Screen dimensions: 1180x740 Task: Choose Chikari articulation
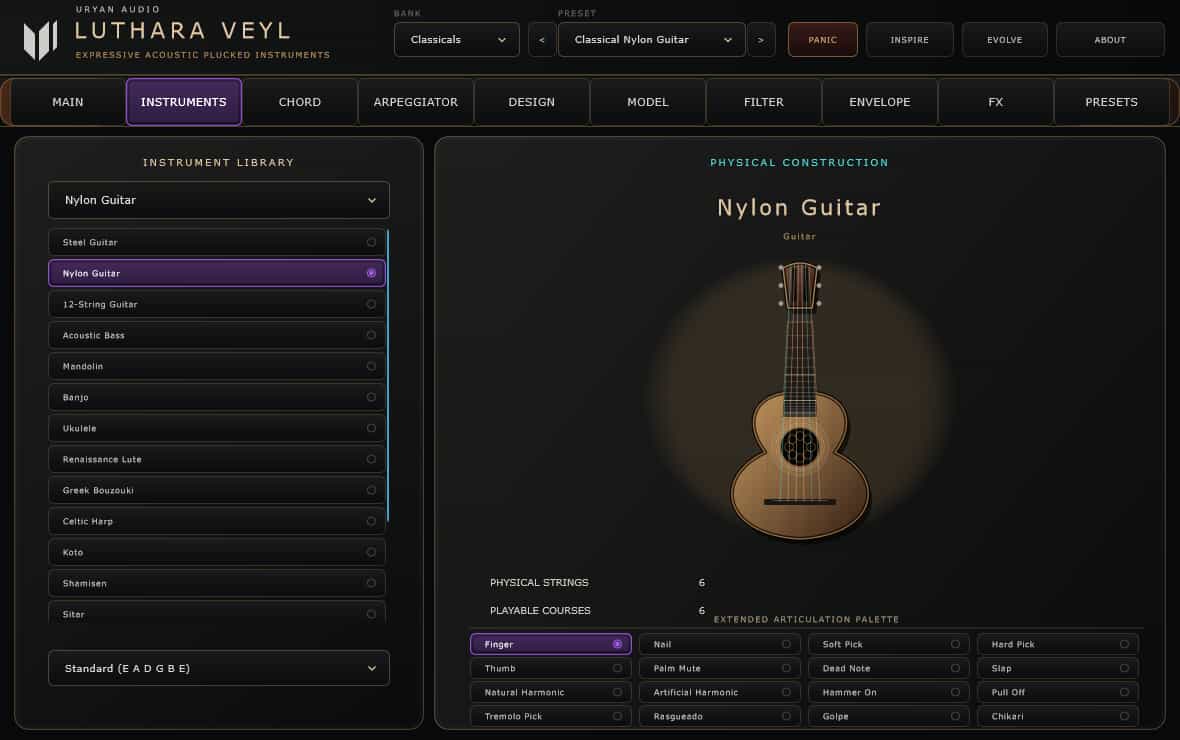(1058, 717)
